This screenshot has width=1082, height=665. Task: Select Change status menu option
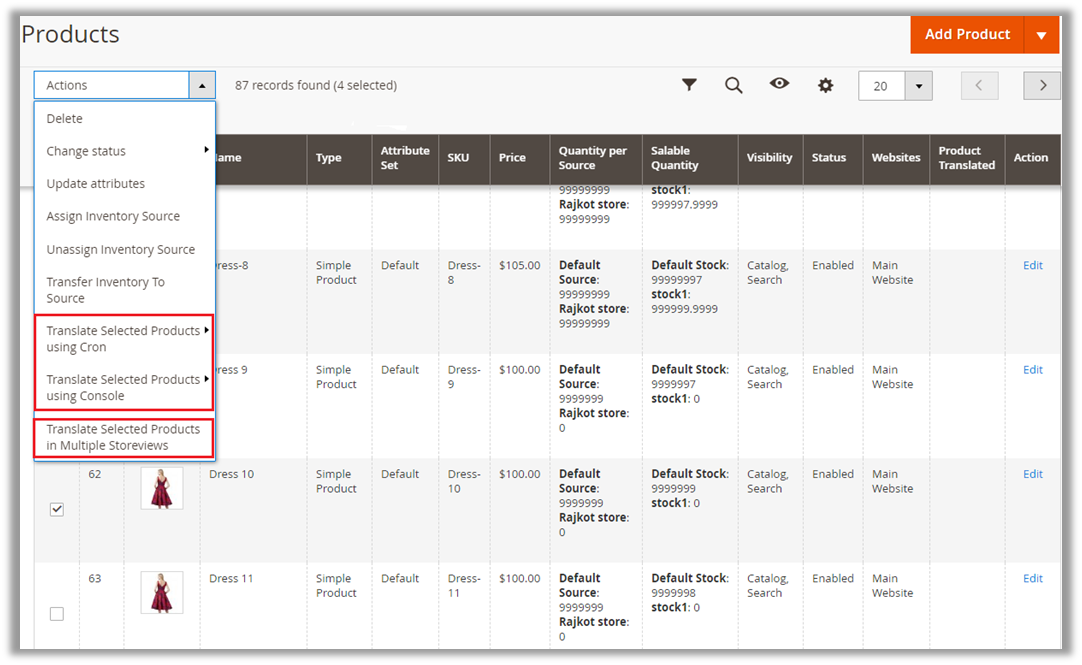[x=86, y=151]
